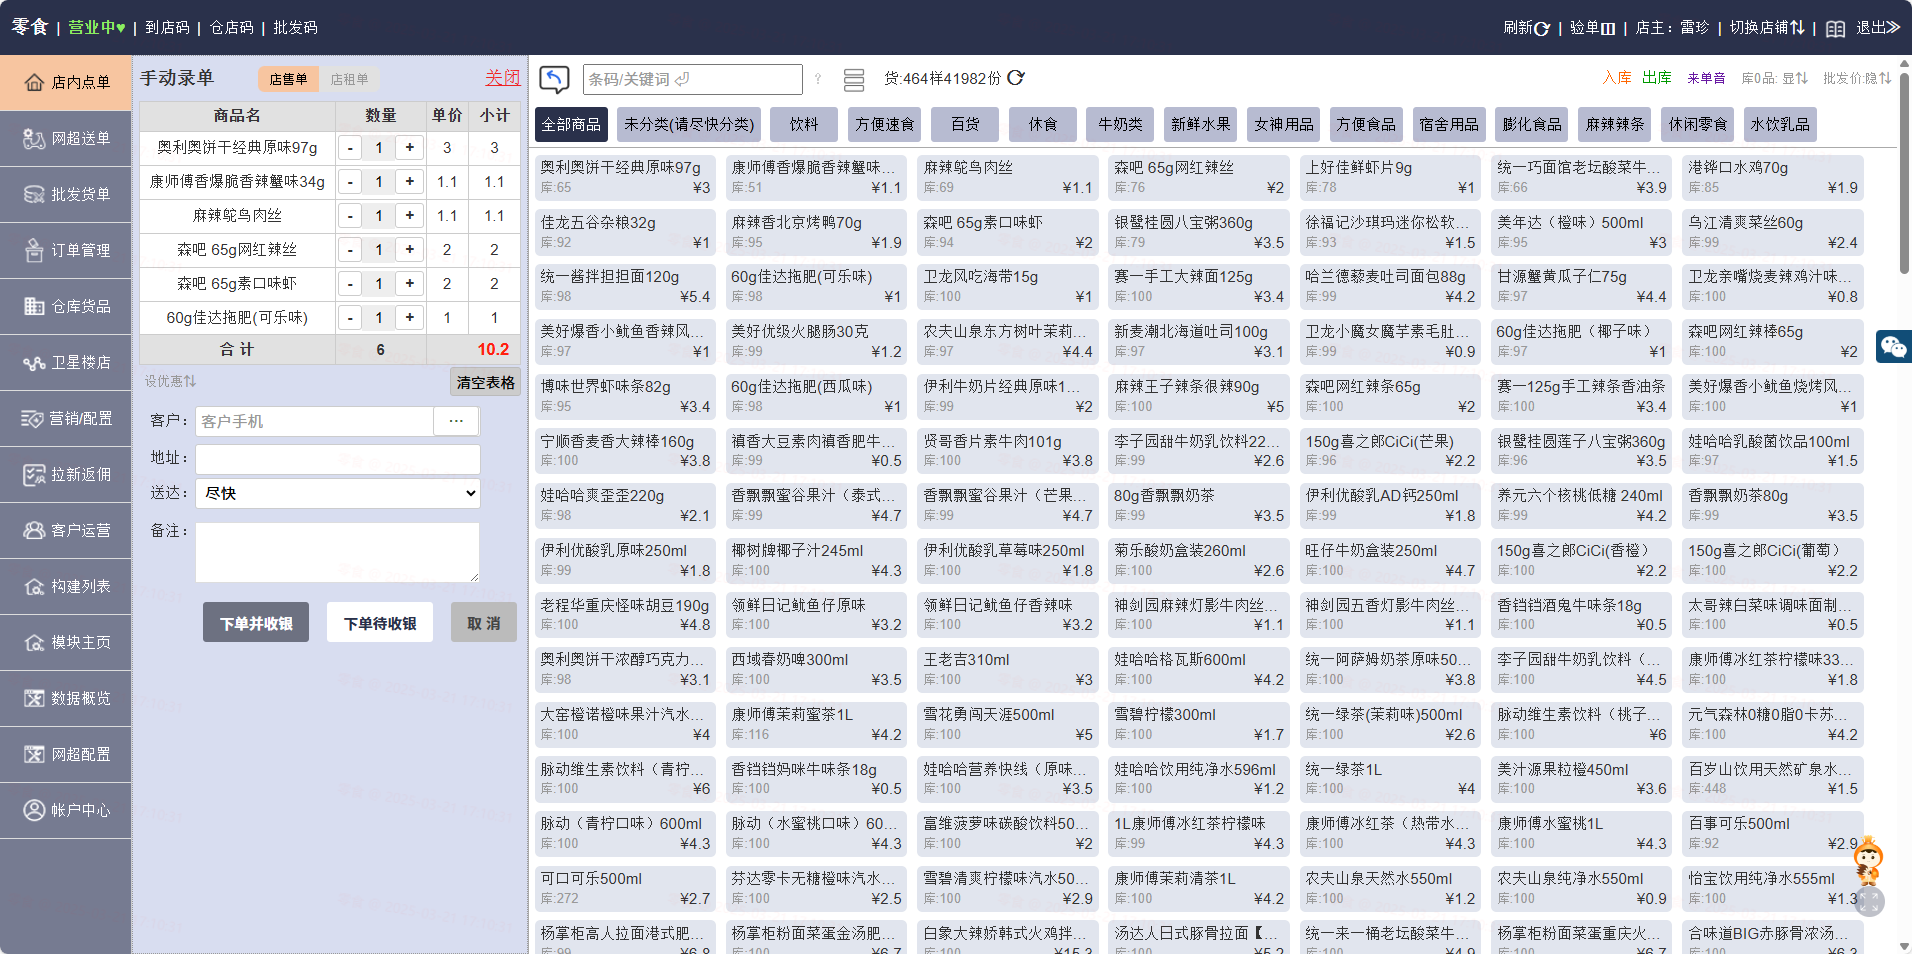Click 关闭 link on manual order panel

pos(503,78)
